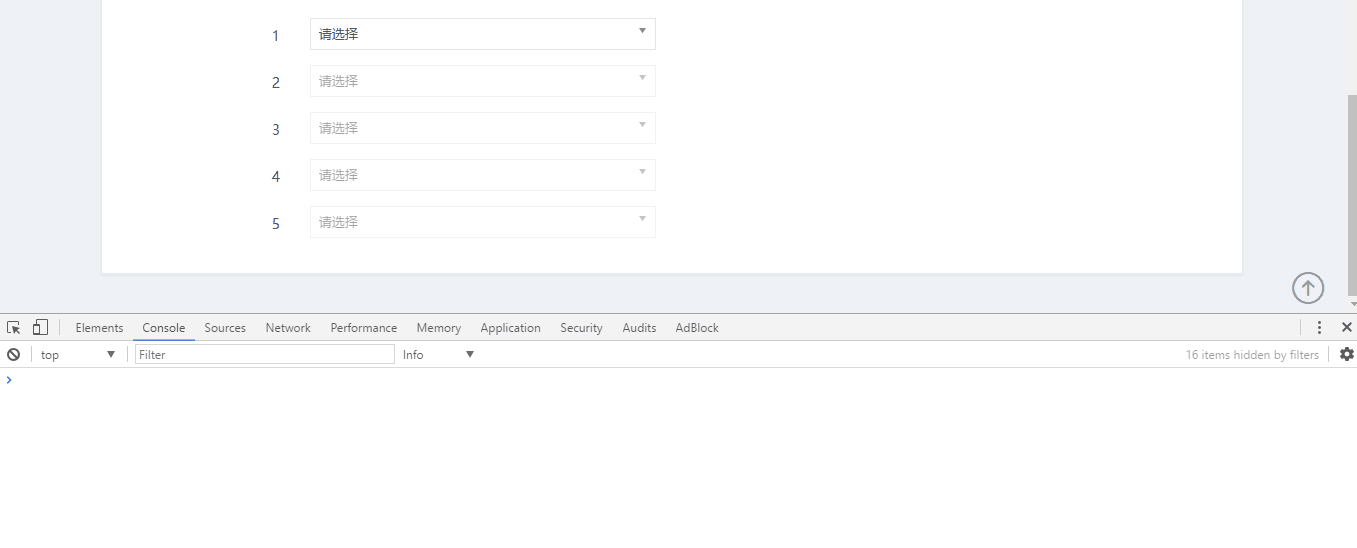The image size is (1357, 548).
Task: Open the Sources tab
Action: click(x=225, y=327)
